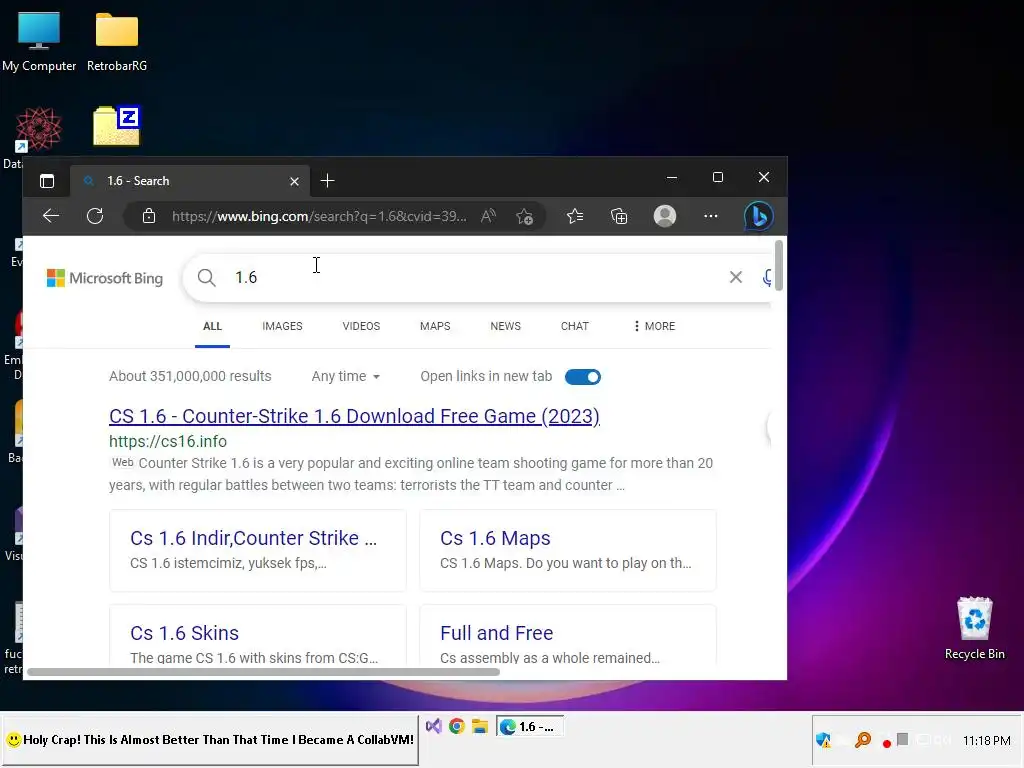Image resolution: width=1024 pixels, height=768 pixels.
Task: Open Cs 1.6 Indir,Counter Strike link
Action: click(253, 538)
